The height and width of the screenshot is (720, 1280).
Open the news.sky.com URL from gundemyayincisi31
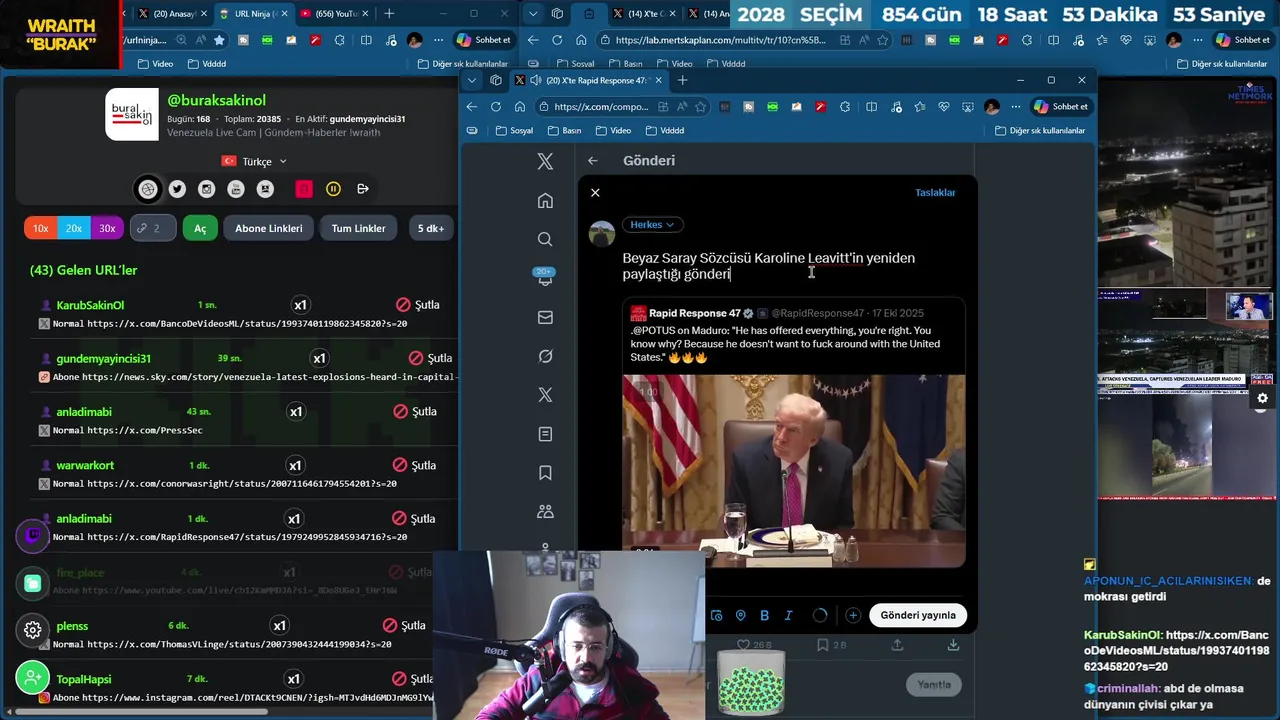[269, 377]
